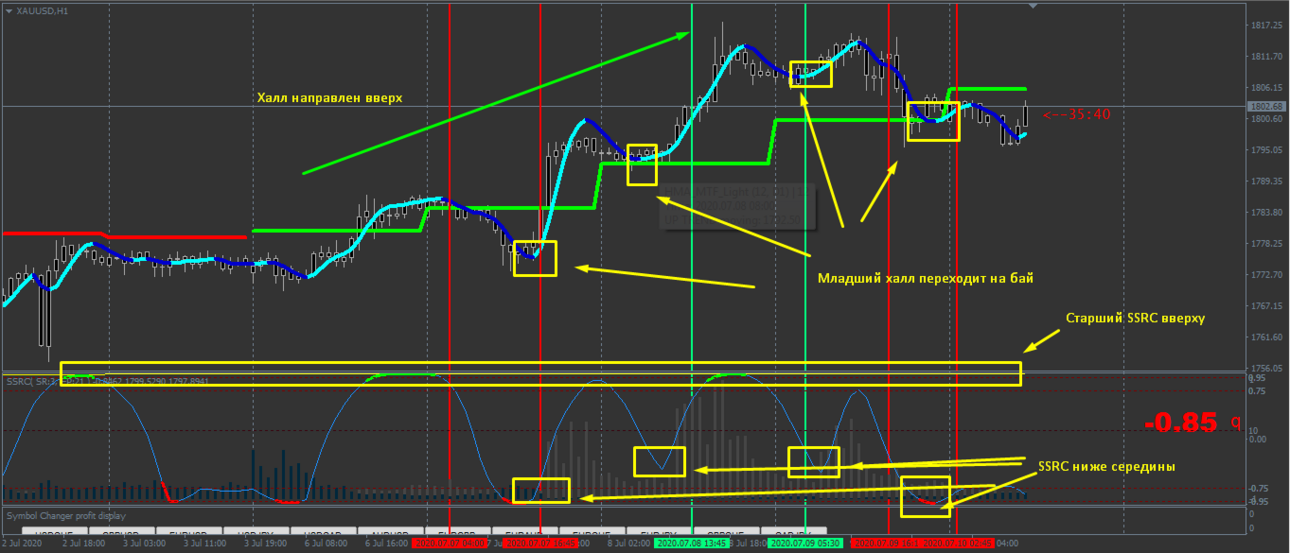Viewport: 1290px width, 553px height.
Task: Click the 1778.25 price scale value
Action: [x=1265, y=243]
